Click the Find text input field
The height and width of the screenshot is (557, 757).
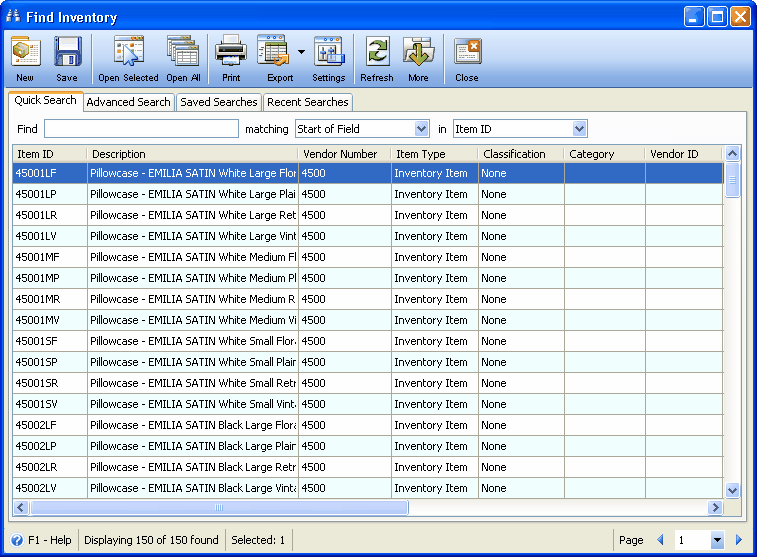141,129
